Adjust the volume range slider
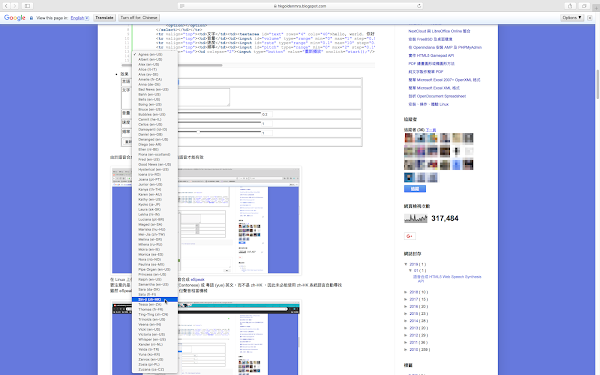Viewport: 600px width, 375px height. tap(219, 113)
